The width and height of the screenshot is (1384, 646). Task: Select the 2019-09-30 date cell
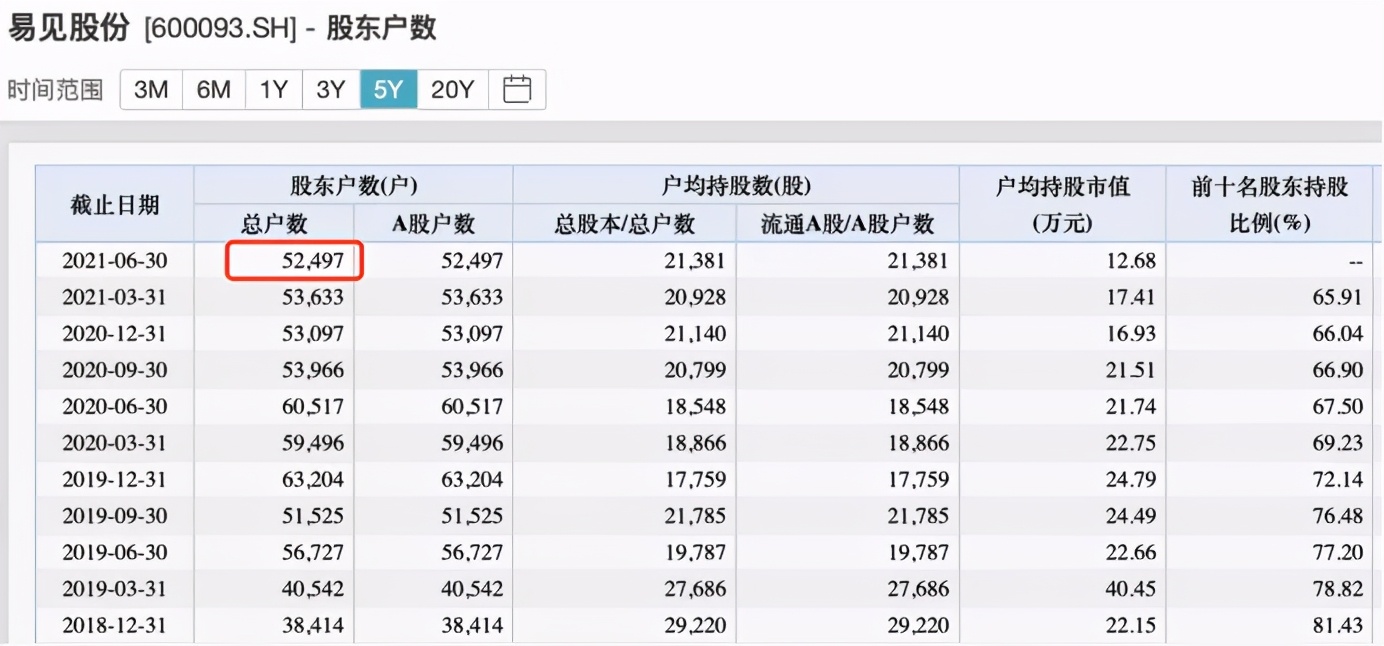(x=115, y=516)
